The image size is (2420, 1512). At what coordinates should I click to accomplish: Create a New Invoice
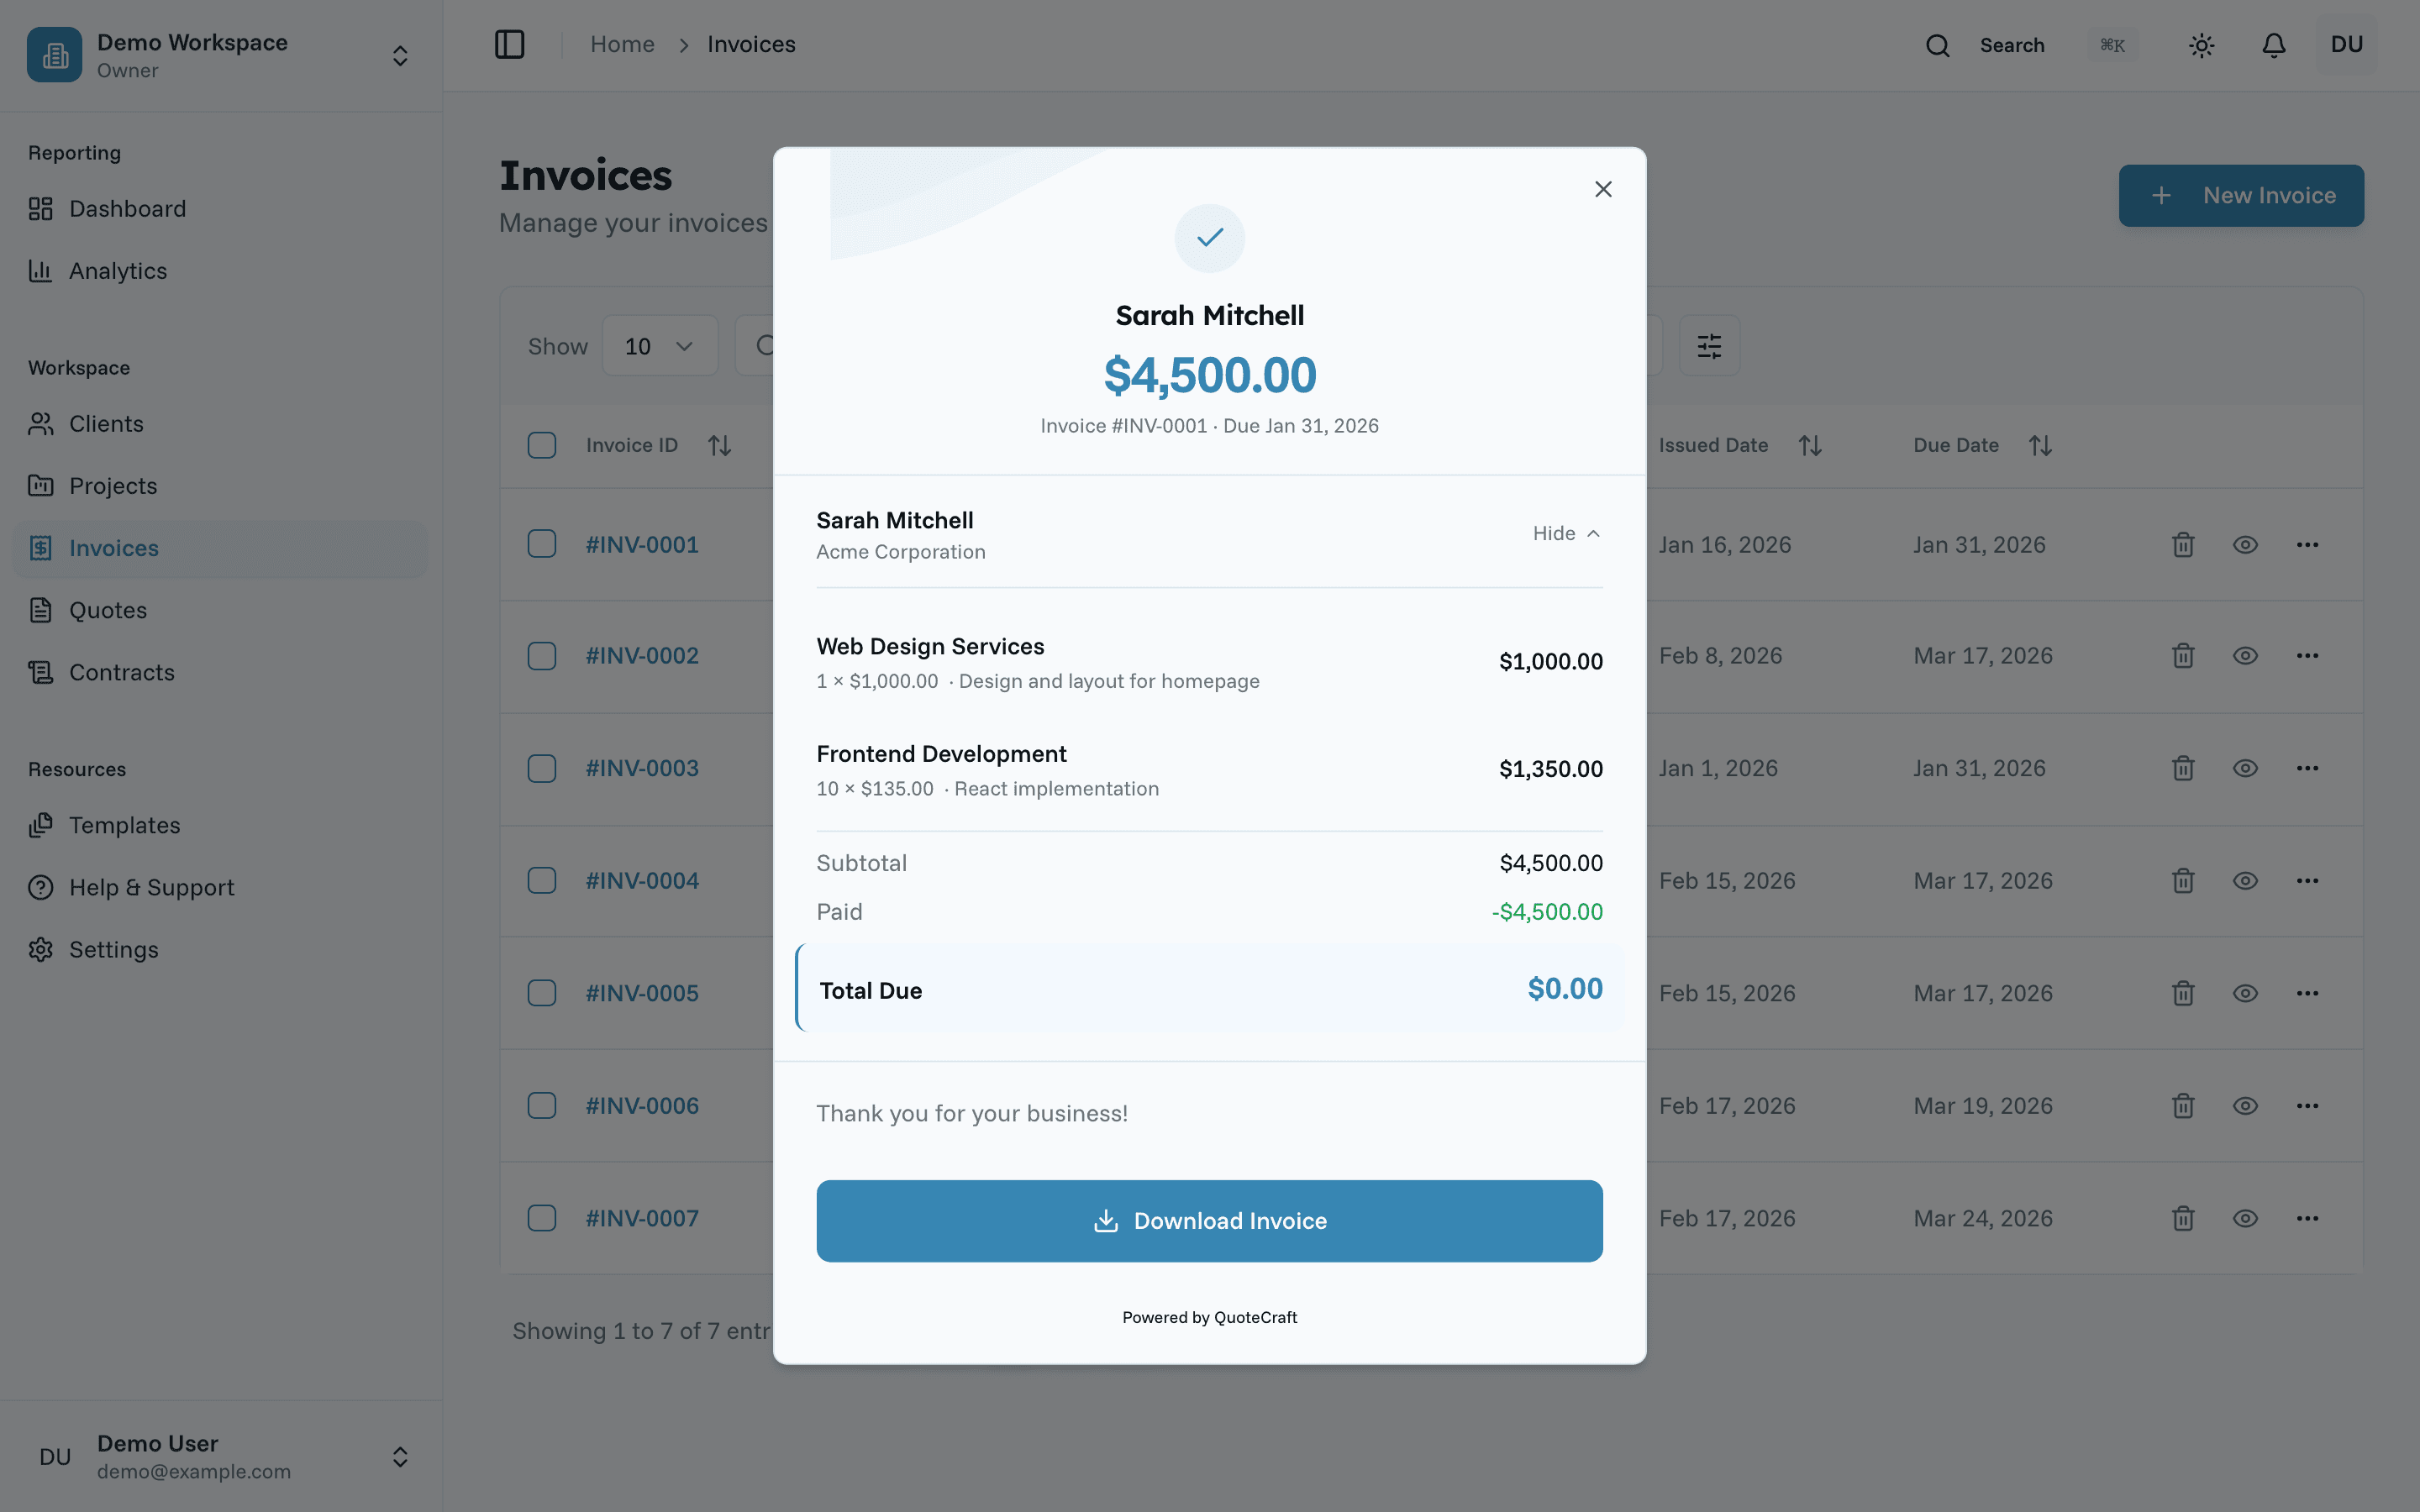[2240, 195]
